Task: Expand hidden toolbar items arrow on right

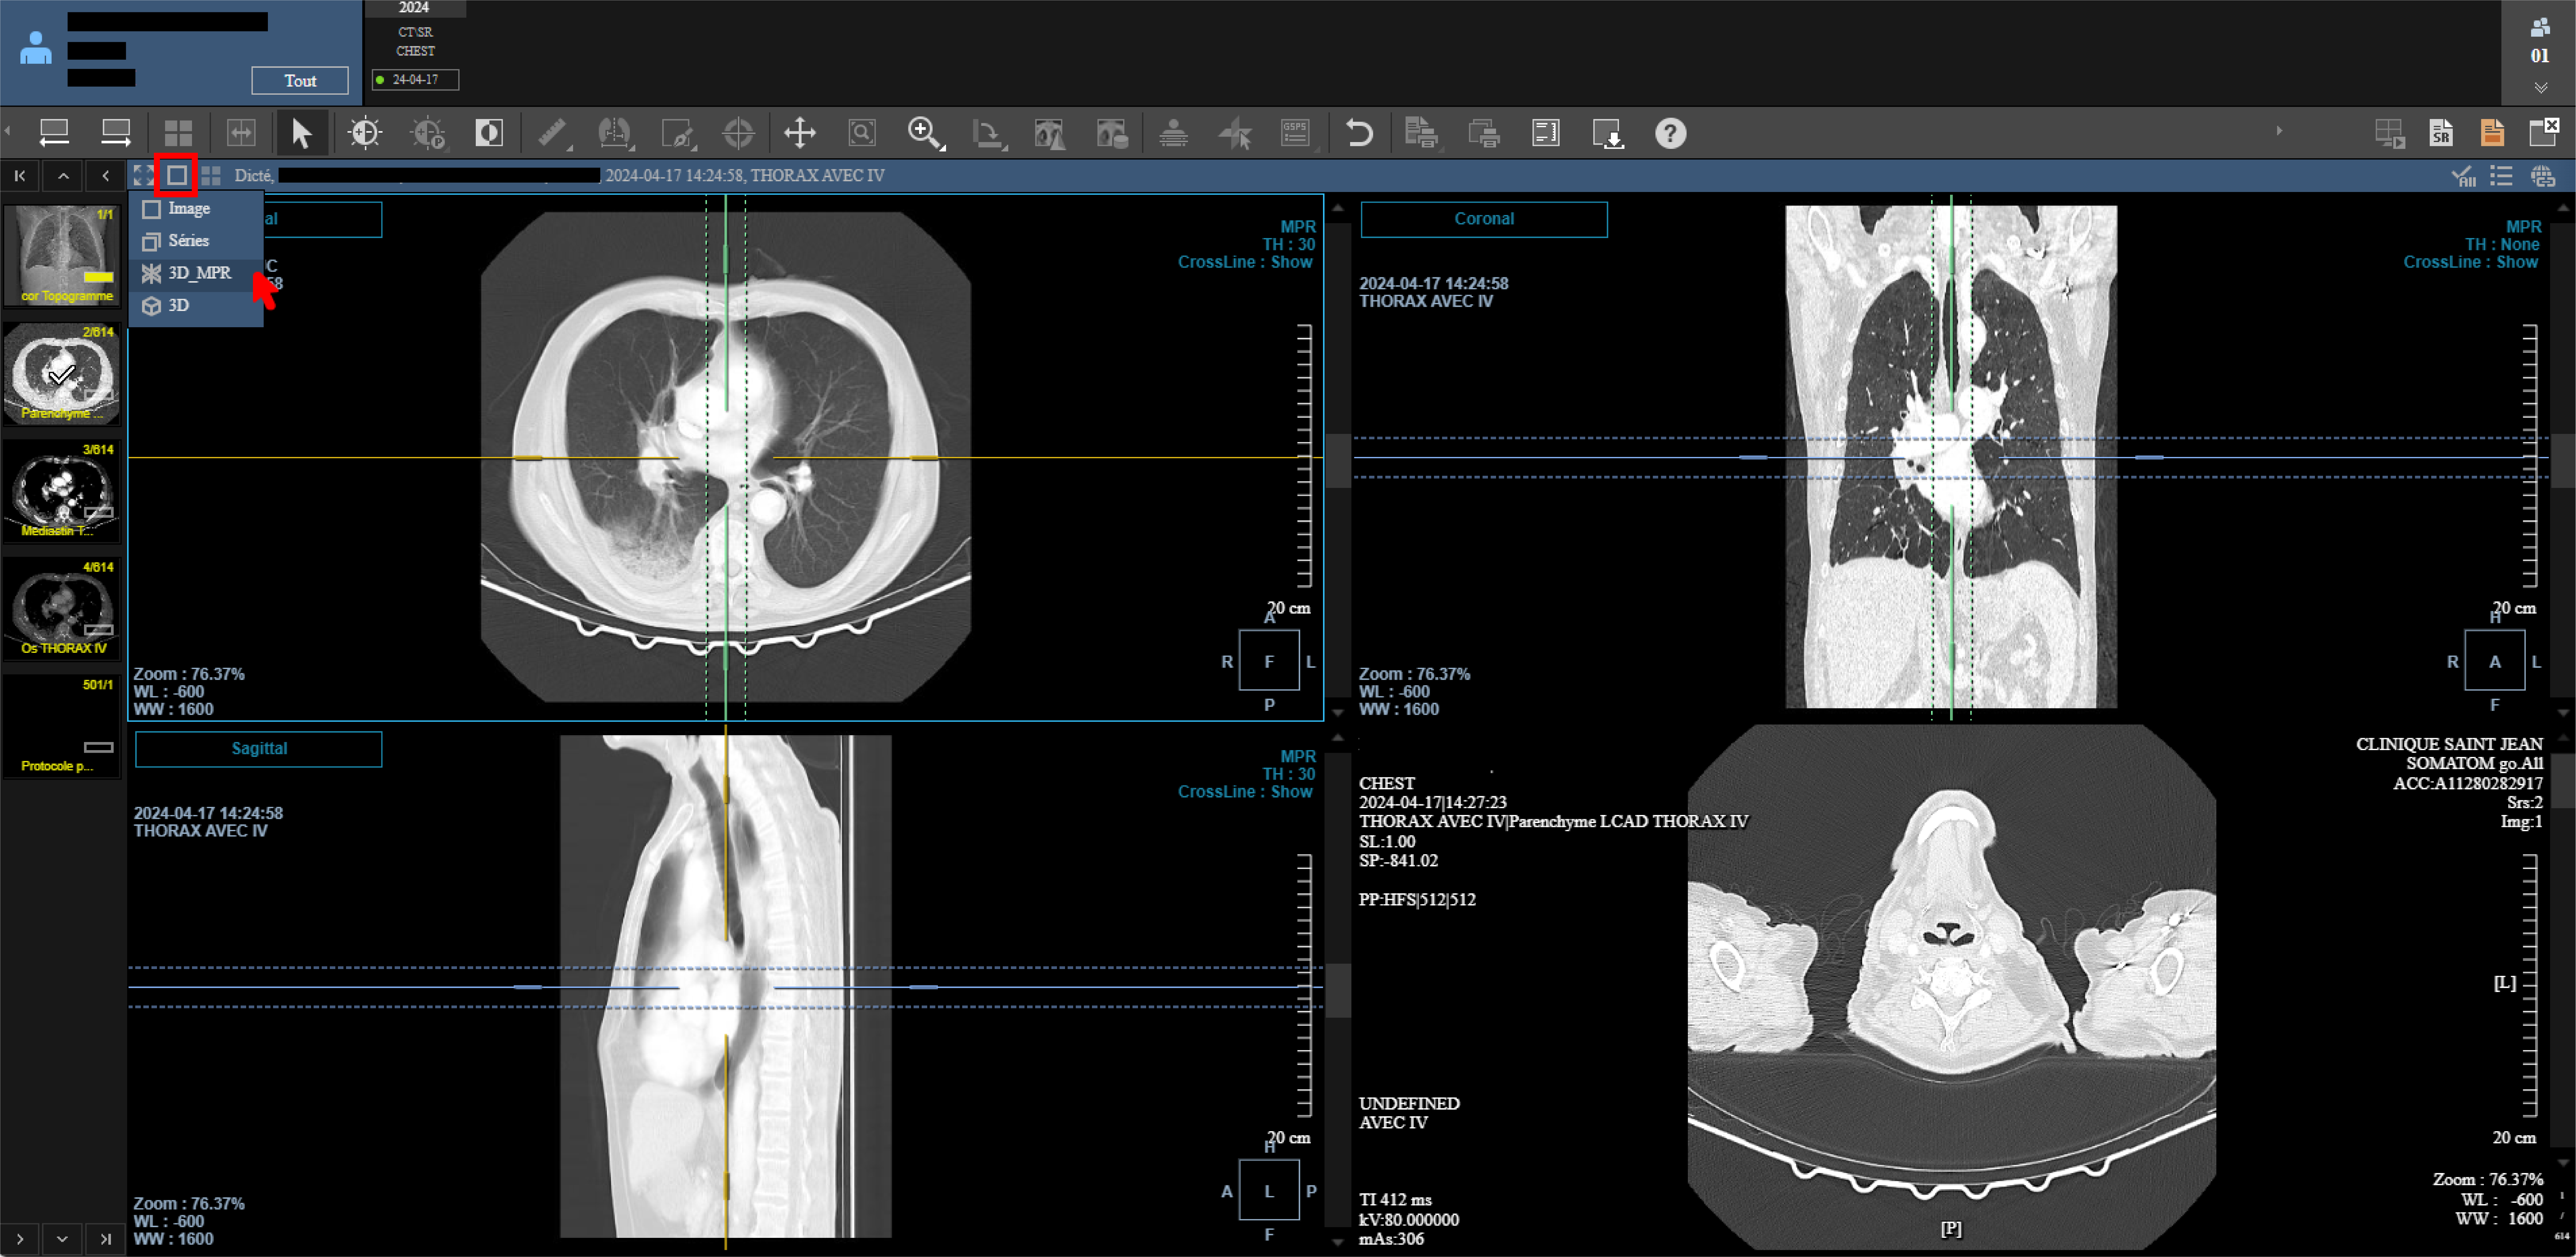Action: pos(2279,131)
